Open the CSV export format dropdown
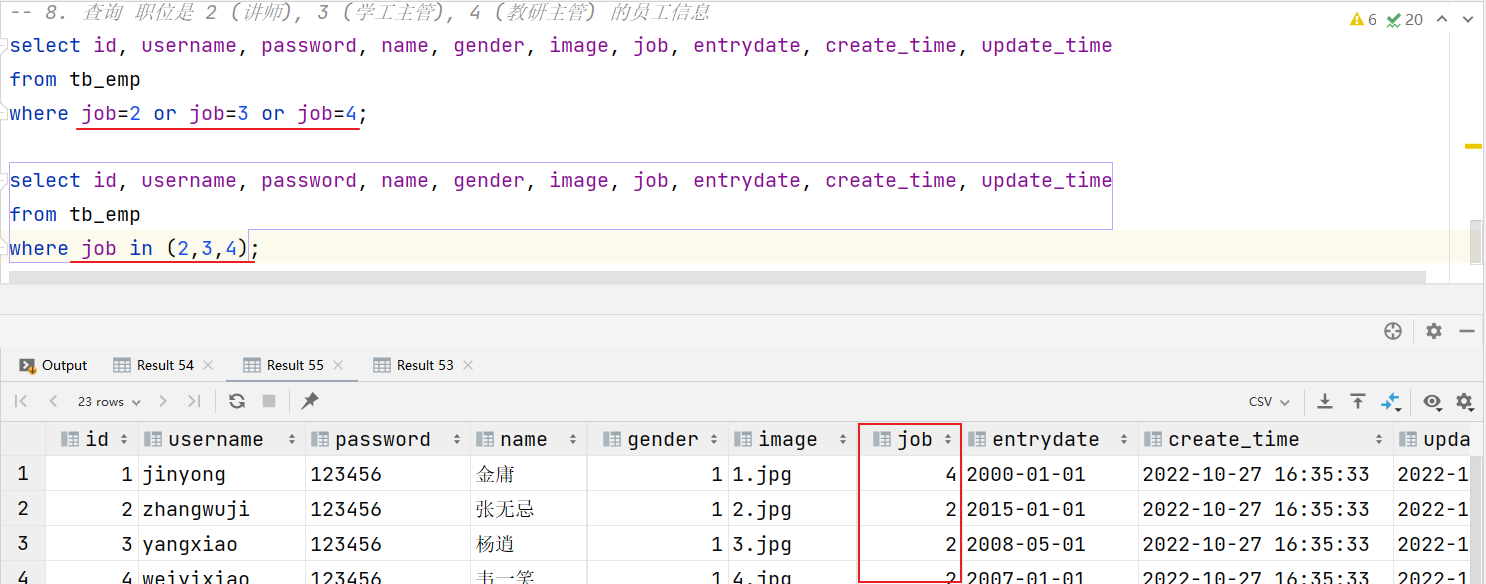Viewport: 1486px width, 584px height. (x=1269, y=401)
